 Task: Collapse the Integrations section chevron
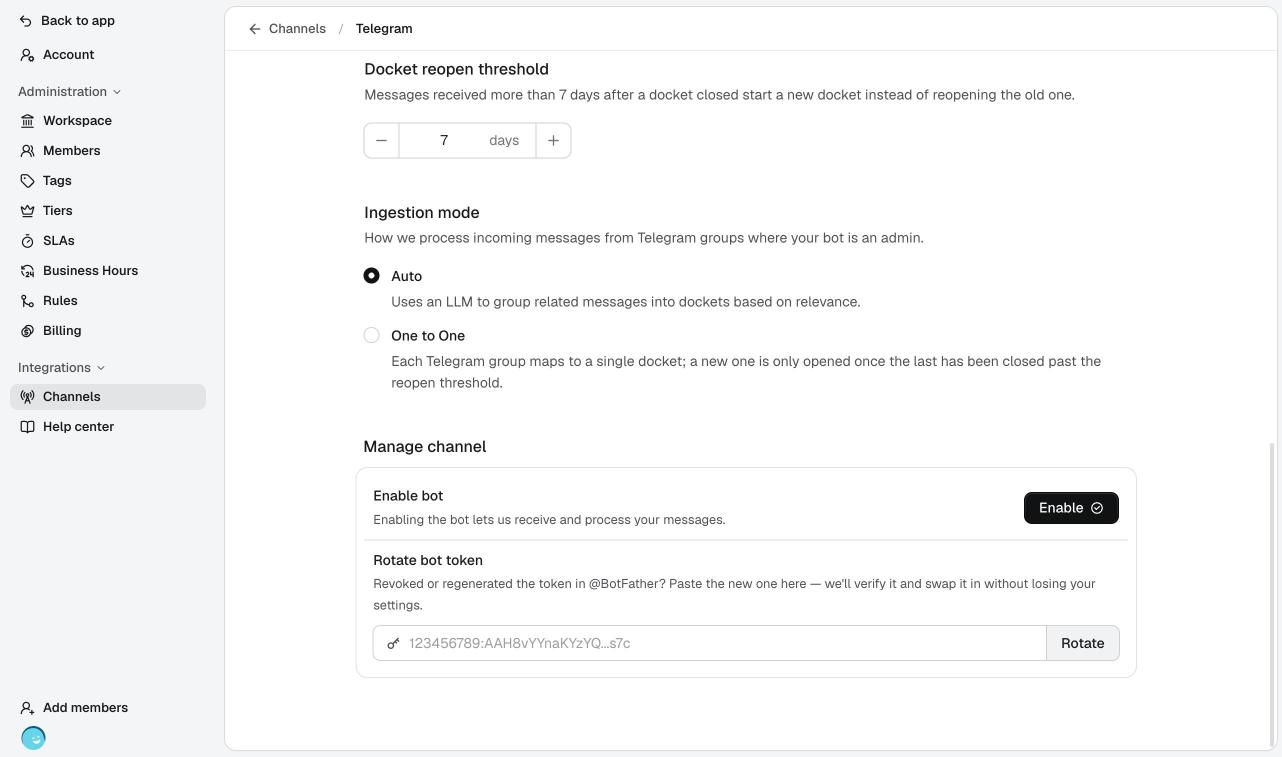pos(101,368)
